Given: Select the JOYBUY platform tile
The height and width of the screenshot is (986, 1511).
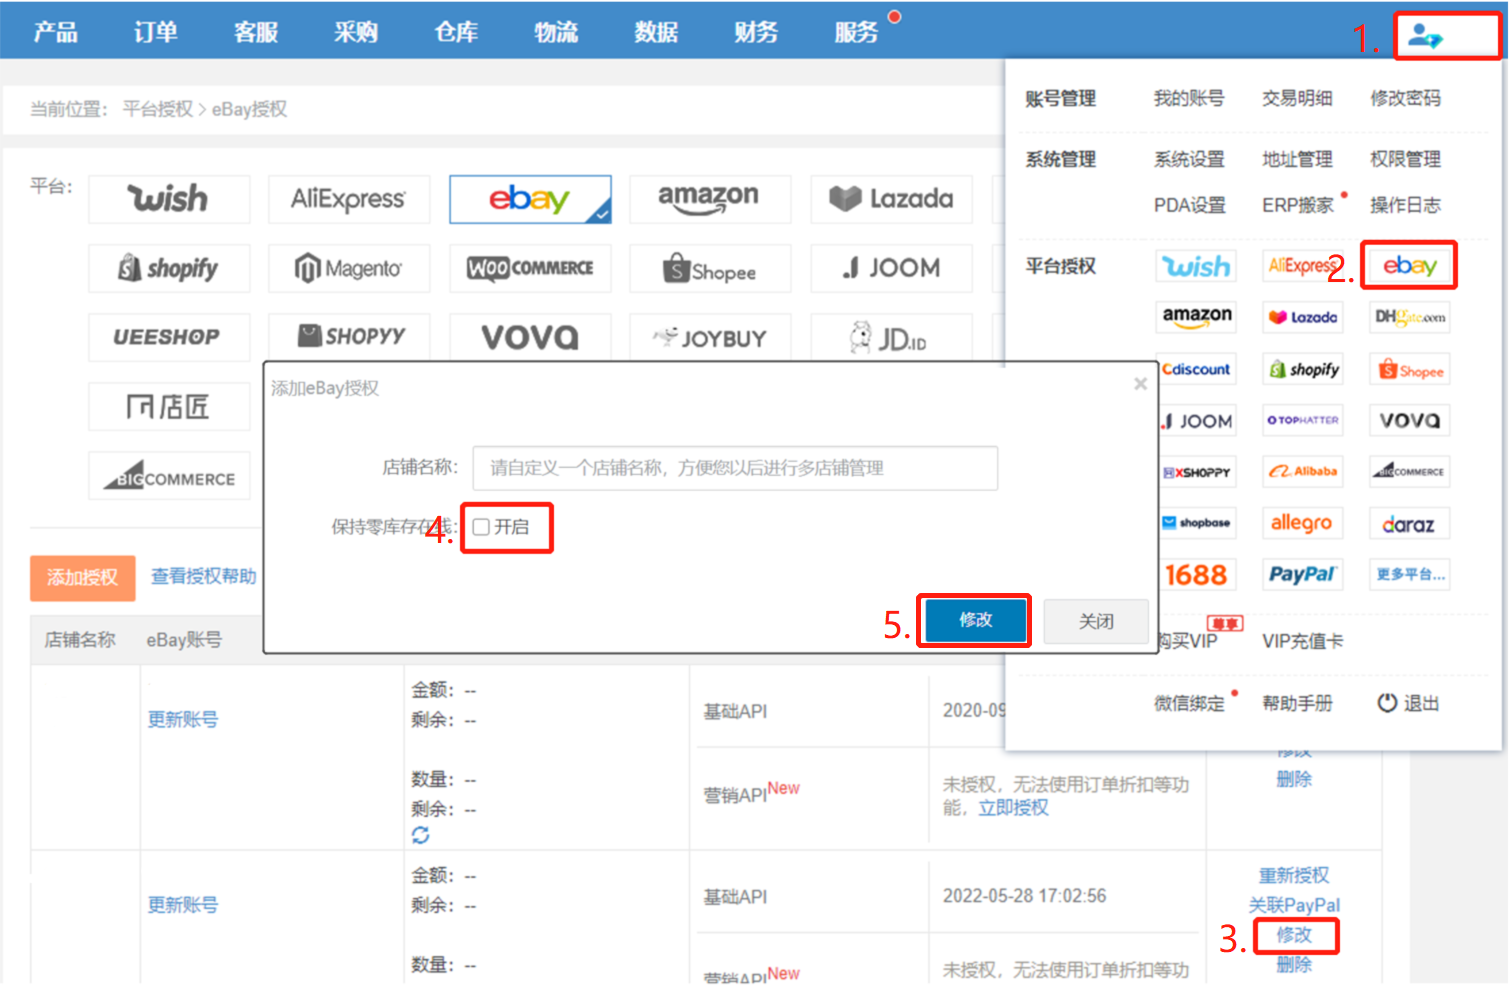Looking at the screenshot, I should click(x=710, y=337).
